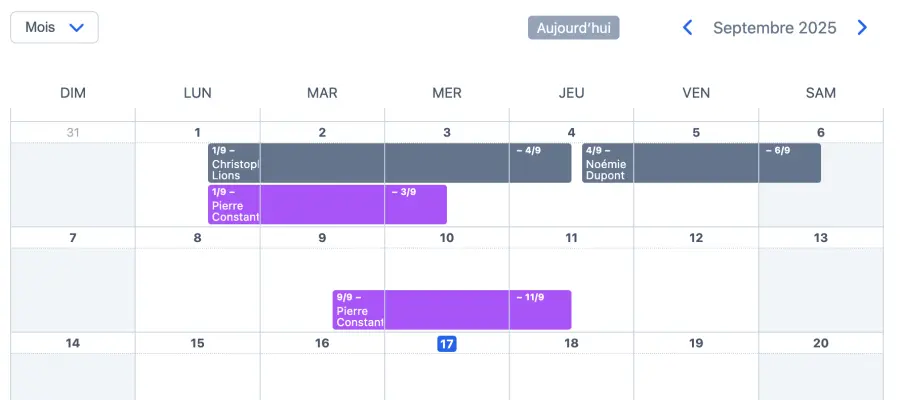Click the LUN column header
Viewport: 900px width, 400px height.
point(197,93)
